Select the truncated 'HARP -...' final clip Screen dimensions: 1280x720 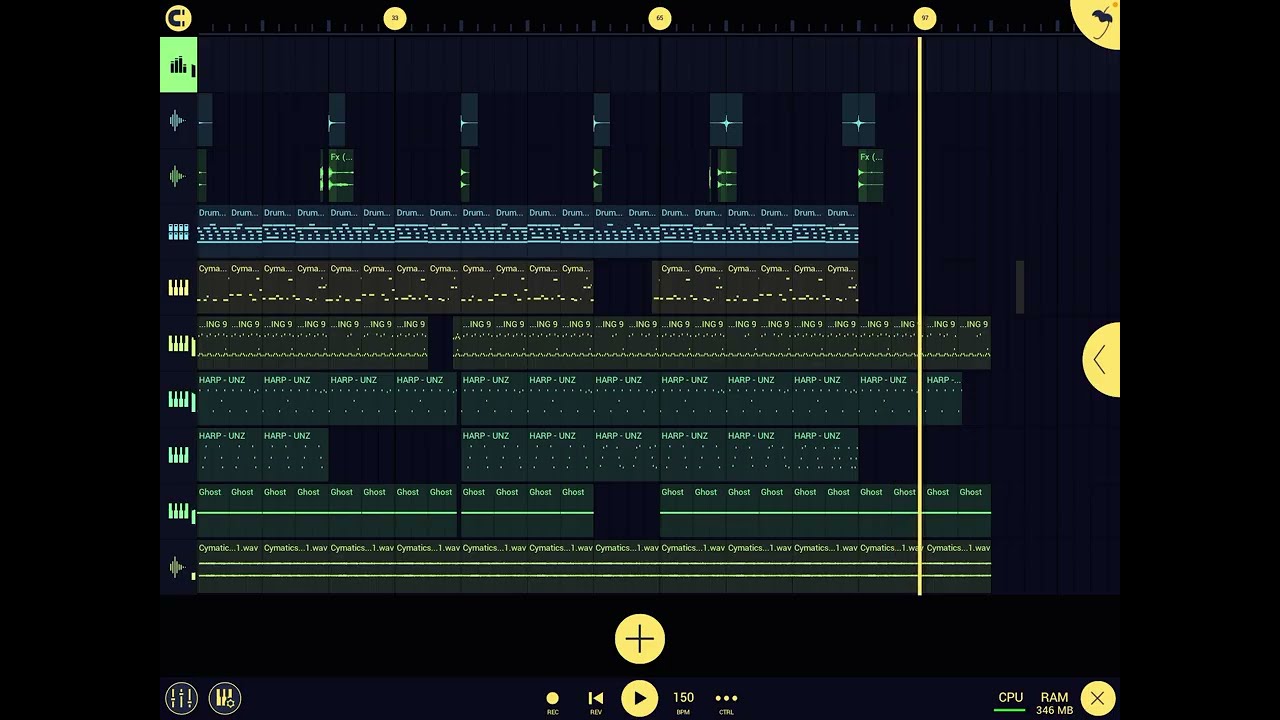tap(943, 400)
